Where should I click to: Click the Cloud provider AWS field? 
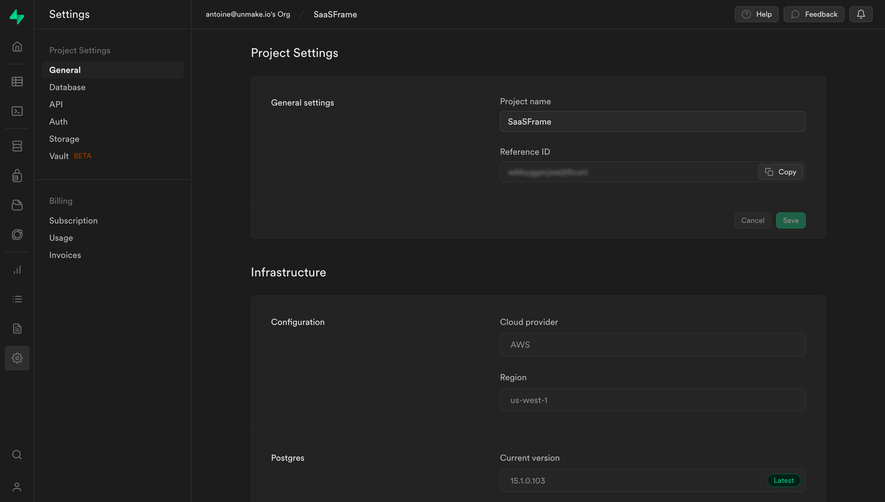652,344
